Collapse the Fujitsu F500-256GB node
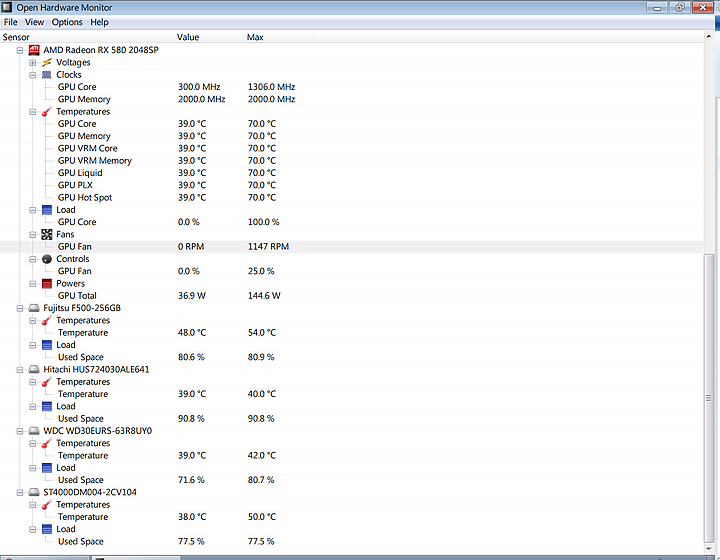720x560 pixels. pyautogui.click(x=20, y=308)
